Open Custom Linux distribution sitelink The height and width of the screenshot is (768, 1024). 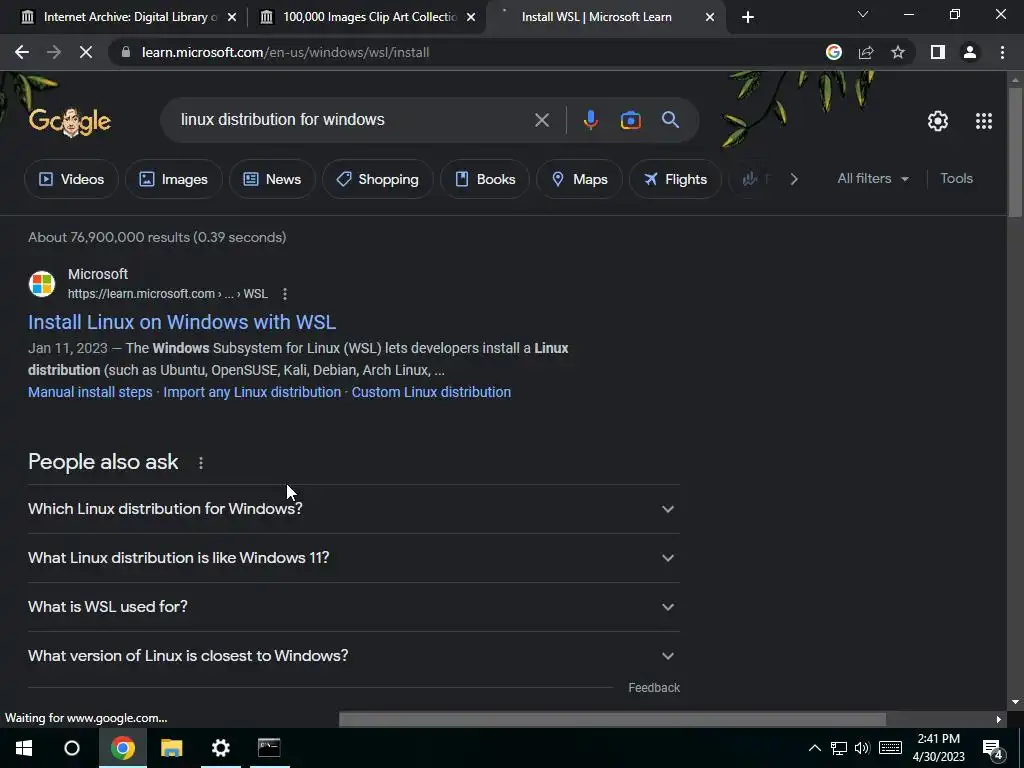coord(431,392)
